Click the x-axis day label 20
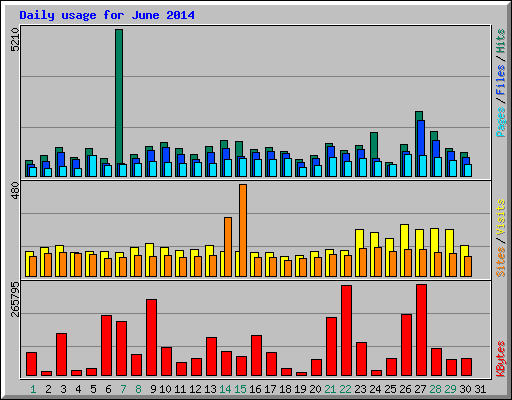Screen dimensions: 512x400 [x=315, y=389]
